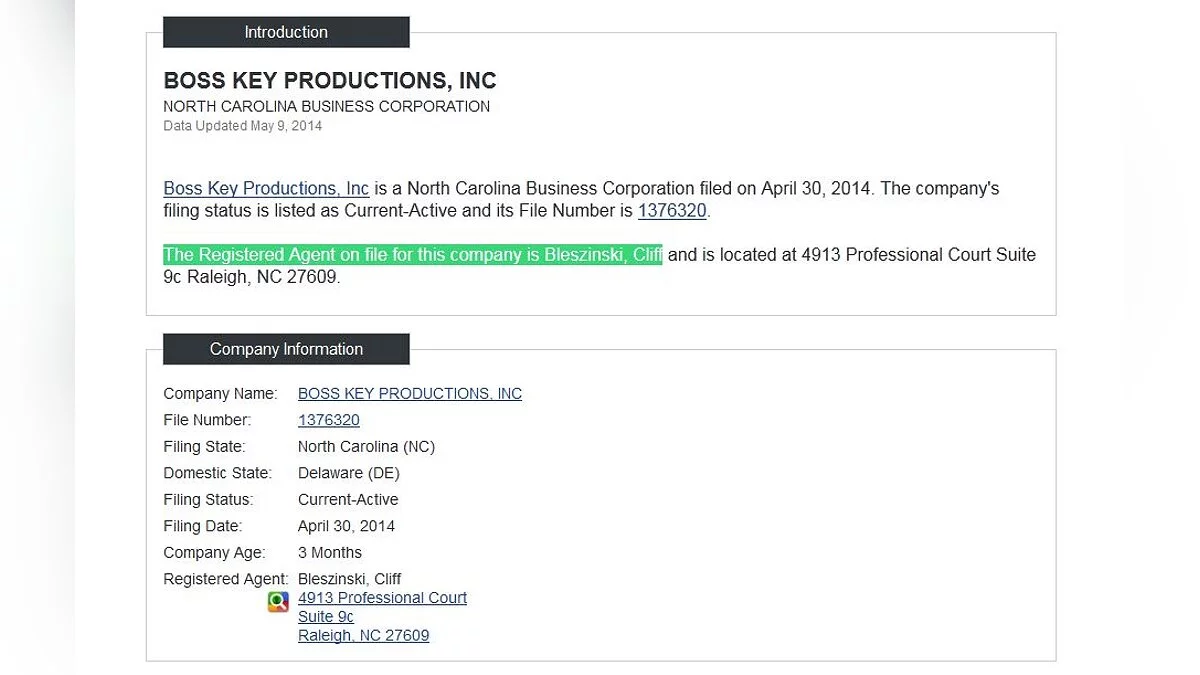This screenshot has width=1200, height=675.
Task: Open BOSS KEY PRODUCTIONS, INC link beside Company Name
Action: tap(409, 394)
